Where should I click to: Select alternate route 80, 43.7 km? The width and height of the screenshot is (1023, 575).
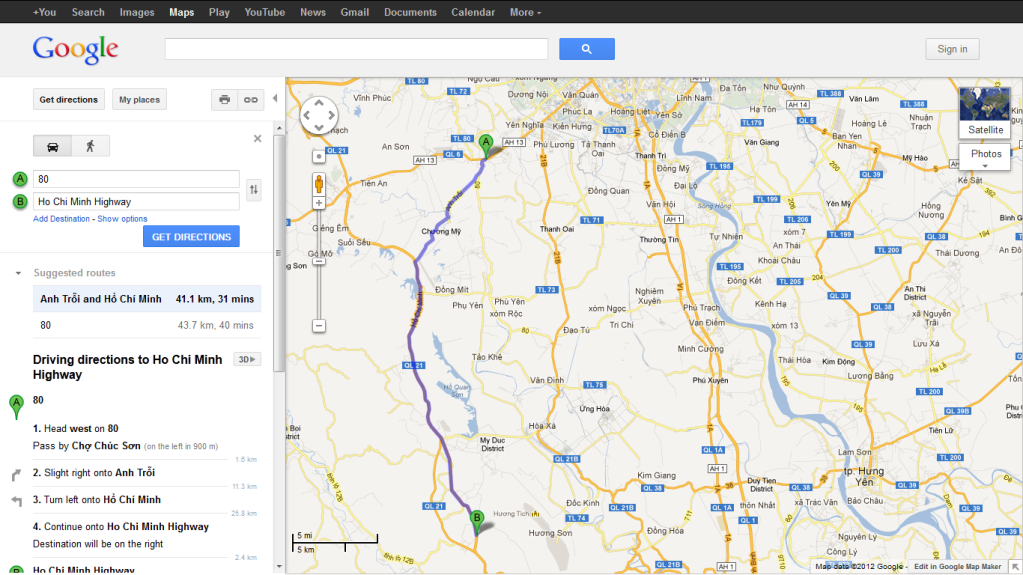pos(147,325)
